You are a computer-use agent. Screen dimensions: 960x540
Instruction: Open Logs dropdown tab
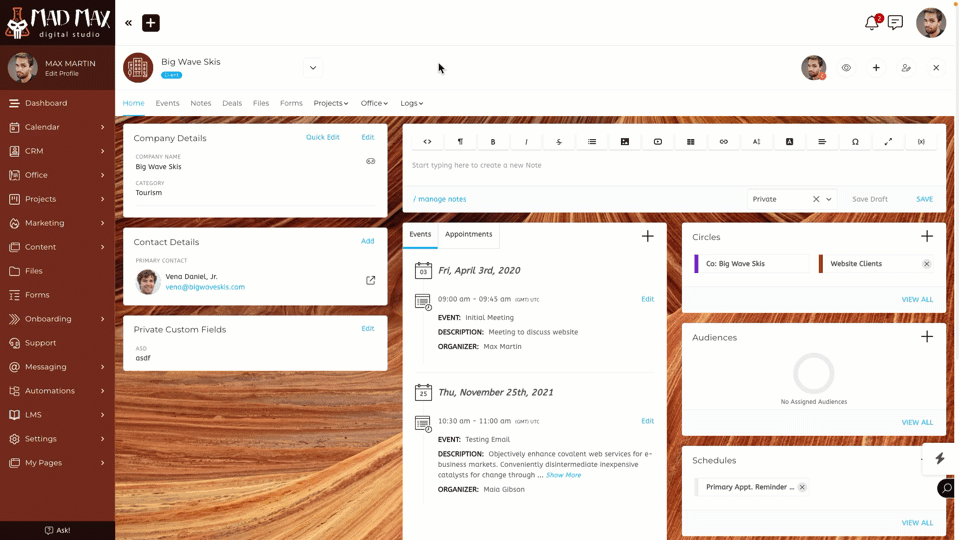(411, 103)
